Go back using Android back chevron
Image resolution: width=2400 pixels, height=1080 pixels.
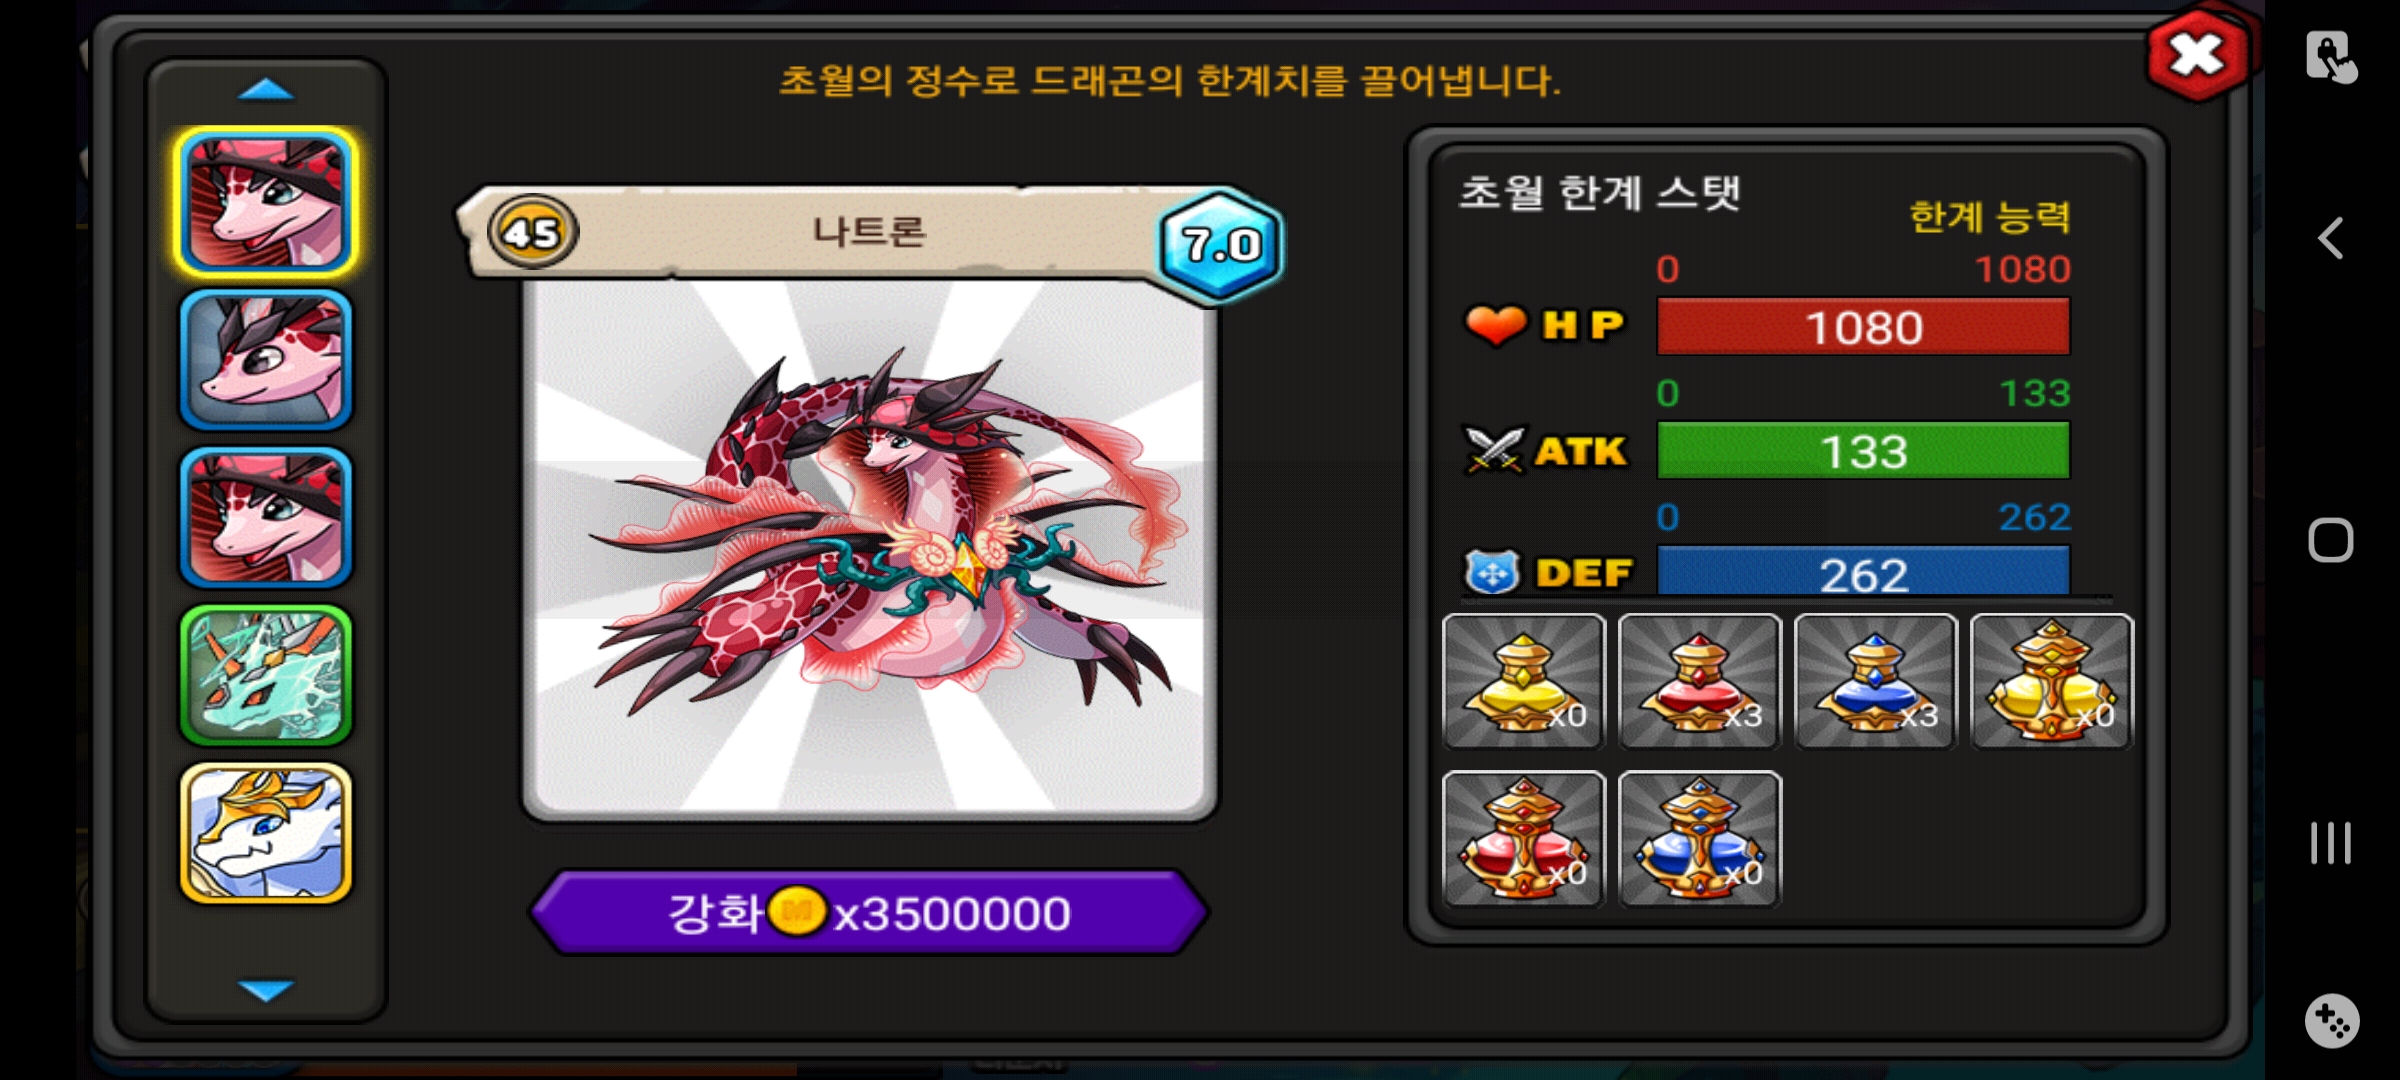2330,238
